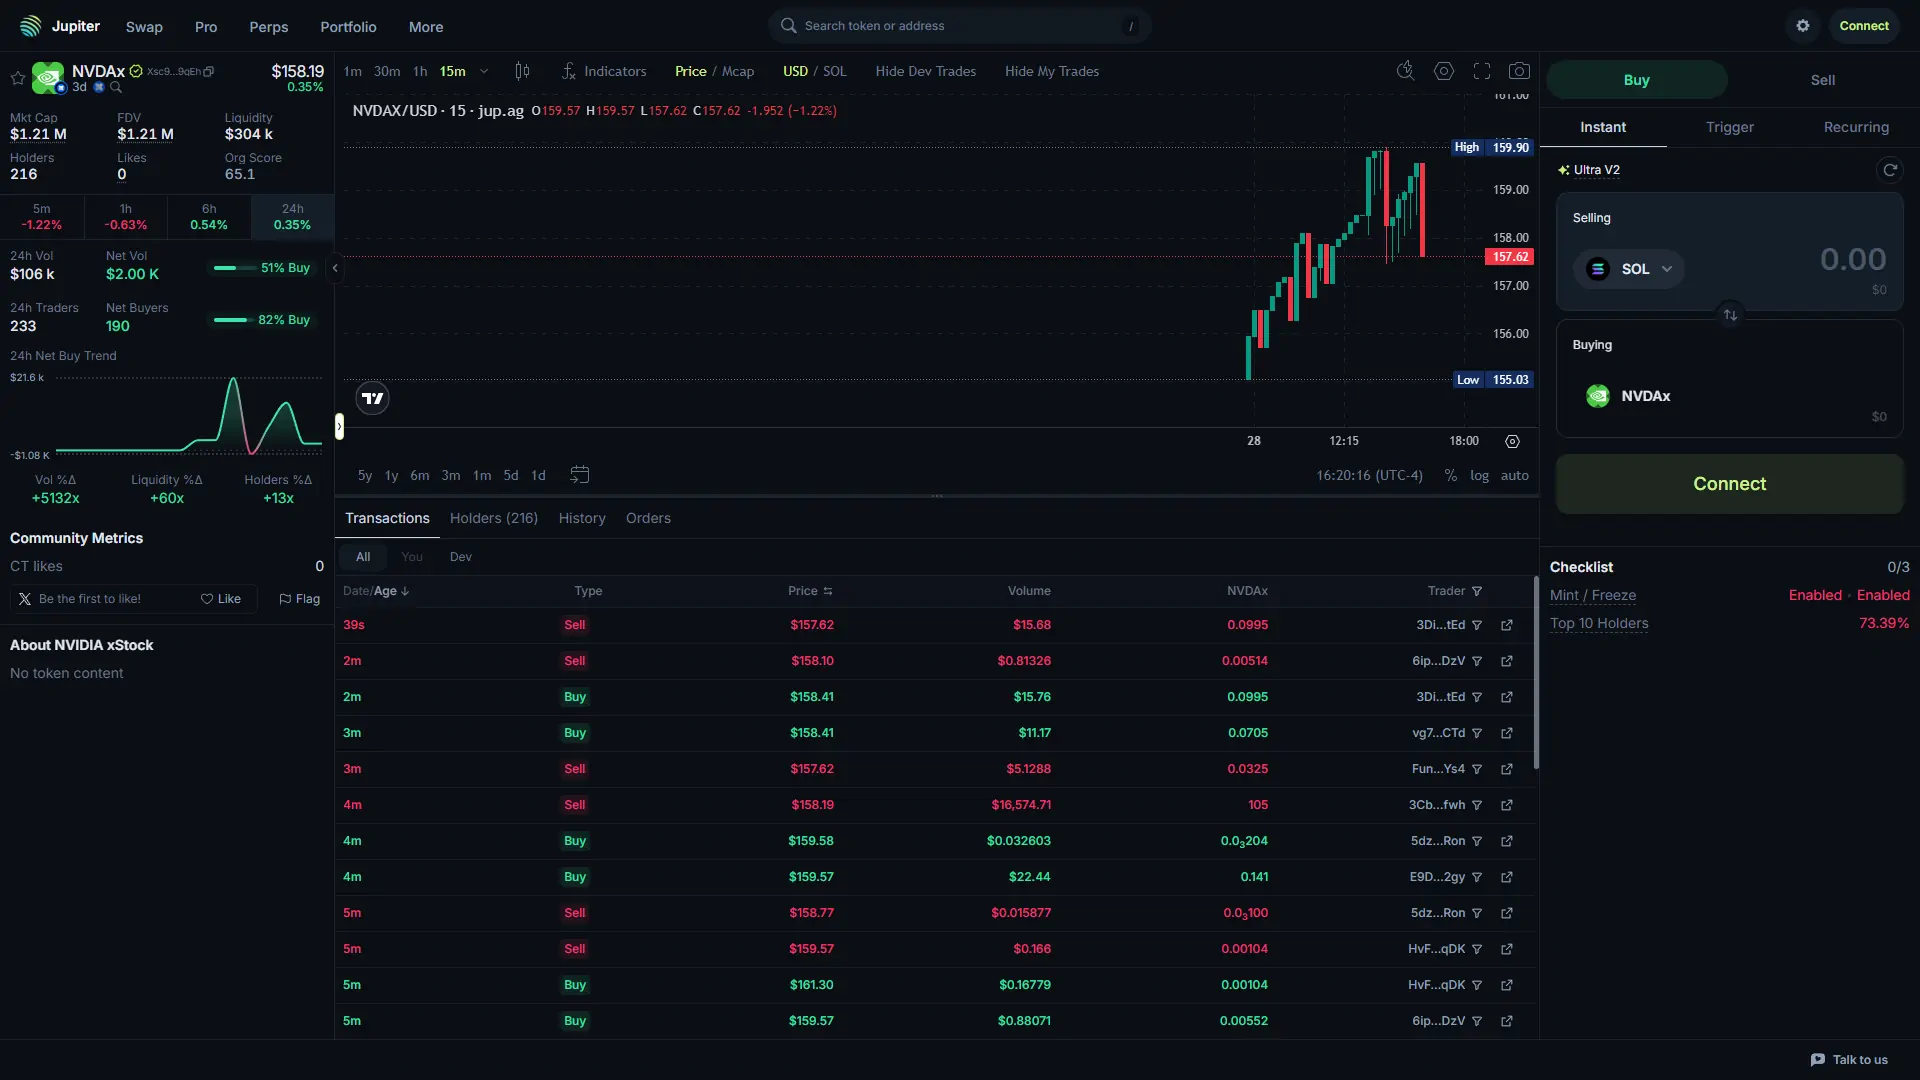Click the large Connect wallet button
The height and width of the screenshot is (1080, 1920).
1729,484
